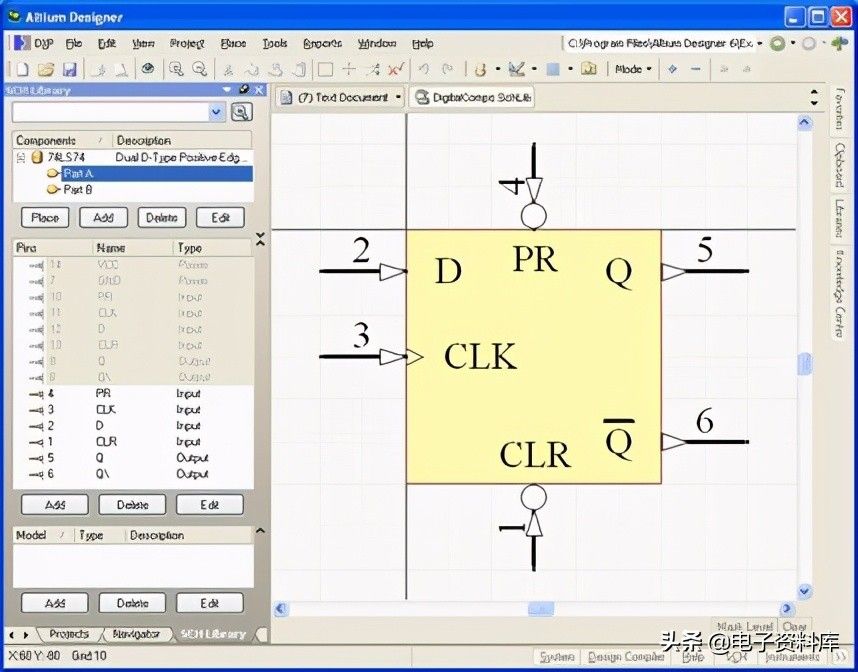This screenshot has height=672, width=858.
Task: Open the Text Document tab dropdown arrow
Action: click(399, 97)
